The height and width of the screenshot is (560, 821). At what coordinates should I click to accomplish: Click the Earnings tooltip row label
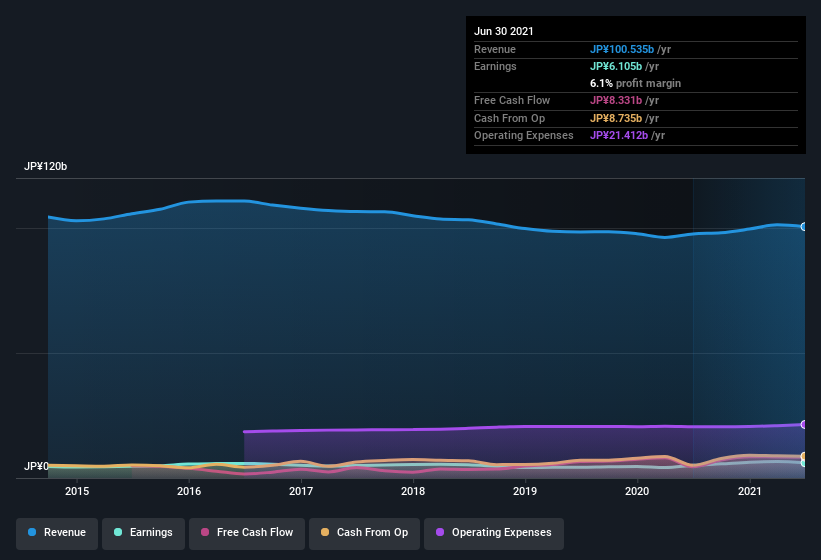[x=495, y=66]
